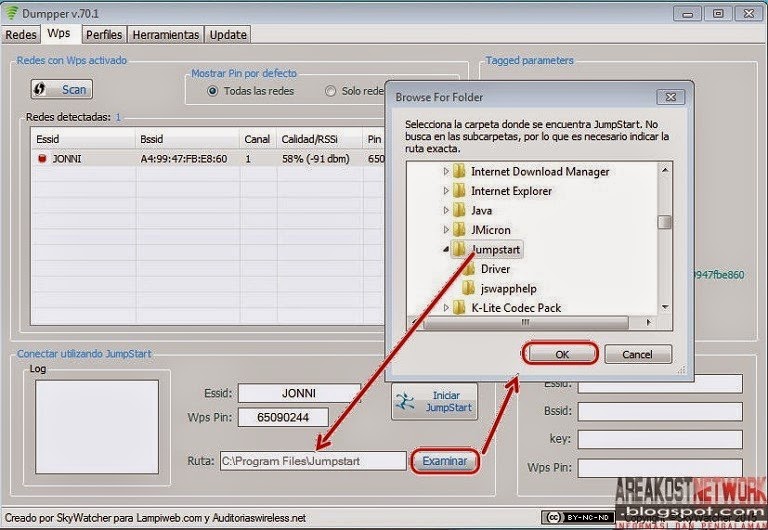Image resolution: width=768 pixels, height=530 pixels.
Task: Select the Solo redes radio option
Action: (x=330, y=91)
